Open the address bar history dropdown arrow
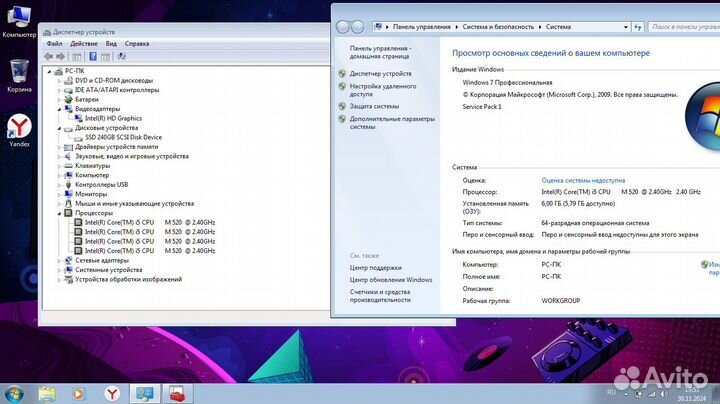 [625, 27]
